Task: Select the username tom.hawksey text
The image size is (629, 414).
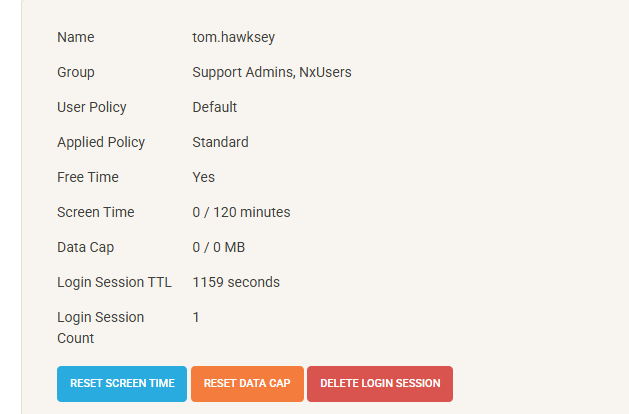Action: [x=235, y=37]
